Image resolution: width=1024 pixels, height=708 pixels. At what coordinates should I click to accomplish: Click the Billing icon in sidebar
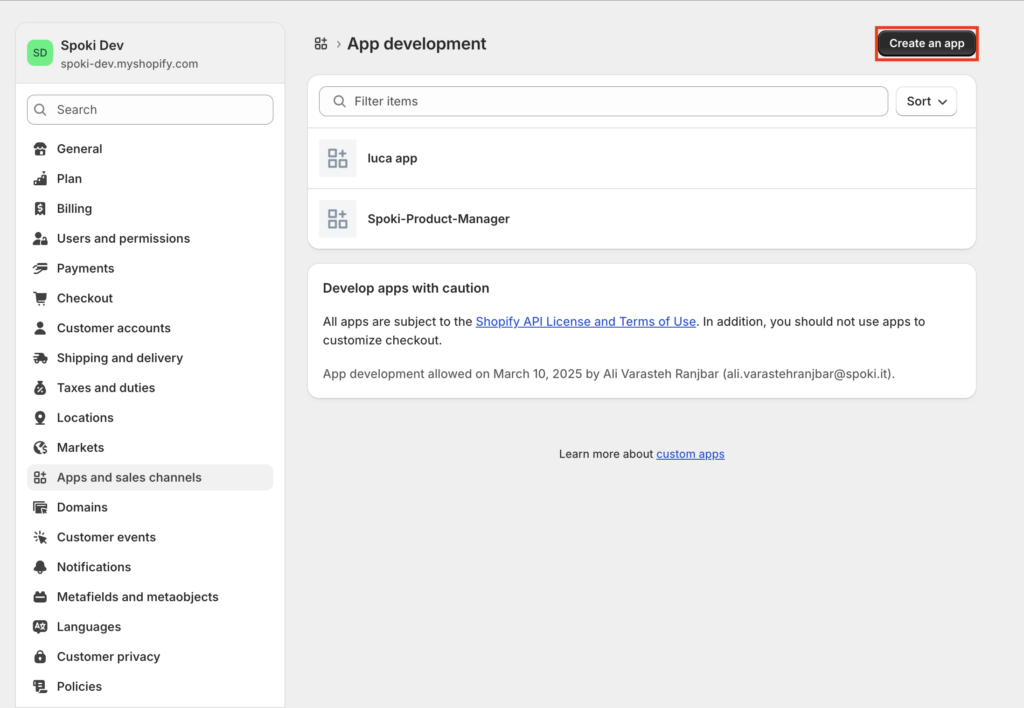pos(40,209)
